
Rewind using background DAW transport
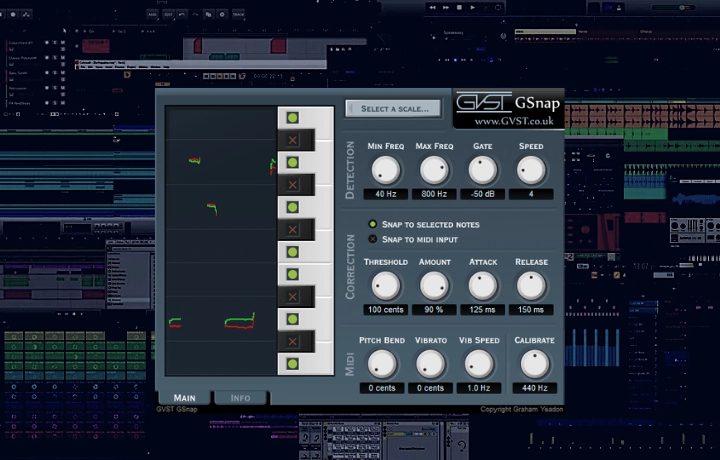pos(432,7)
